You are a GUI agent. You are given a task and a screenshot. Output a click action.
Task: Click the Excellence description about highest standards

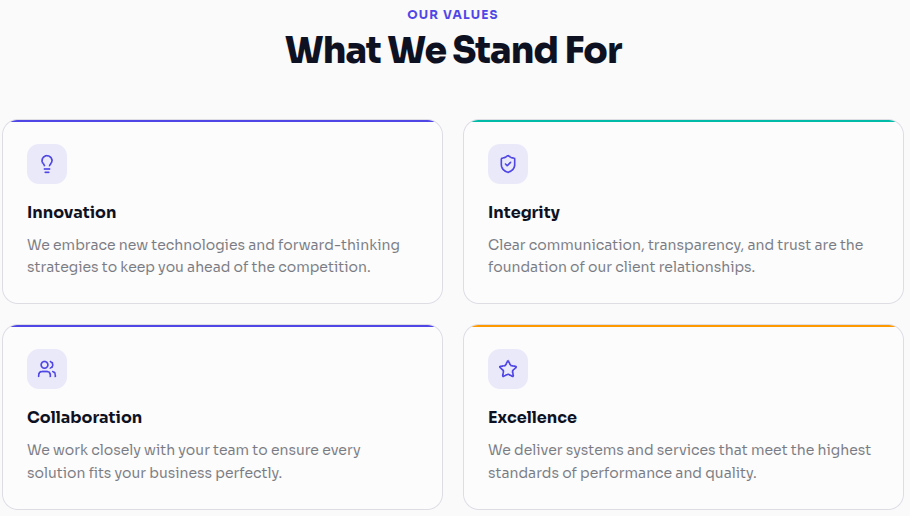[679, 461]
